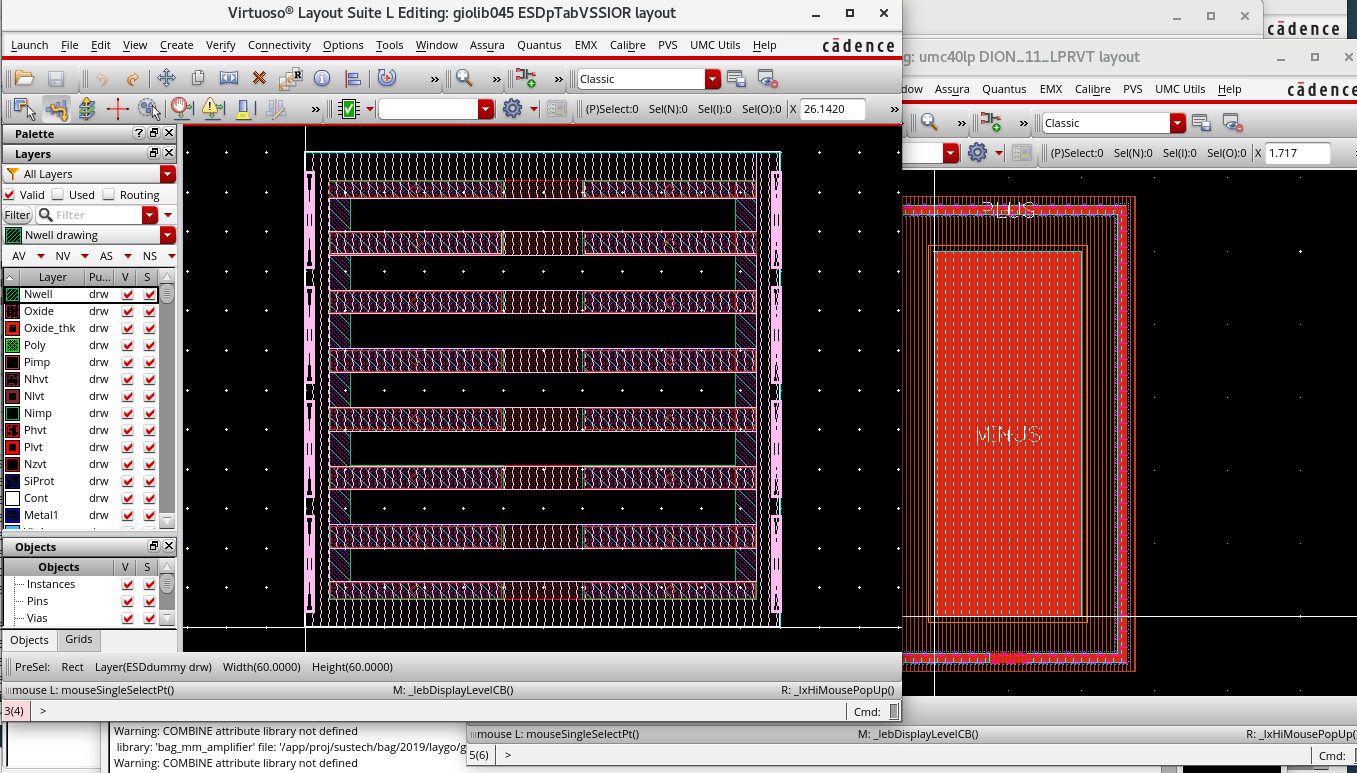The height and width of the screenshot is (773, 1357).
Task: Toggle visibility checkbox for Poly layer
Action: 127,345
